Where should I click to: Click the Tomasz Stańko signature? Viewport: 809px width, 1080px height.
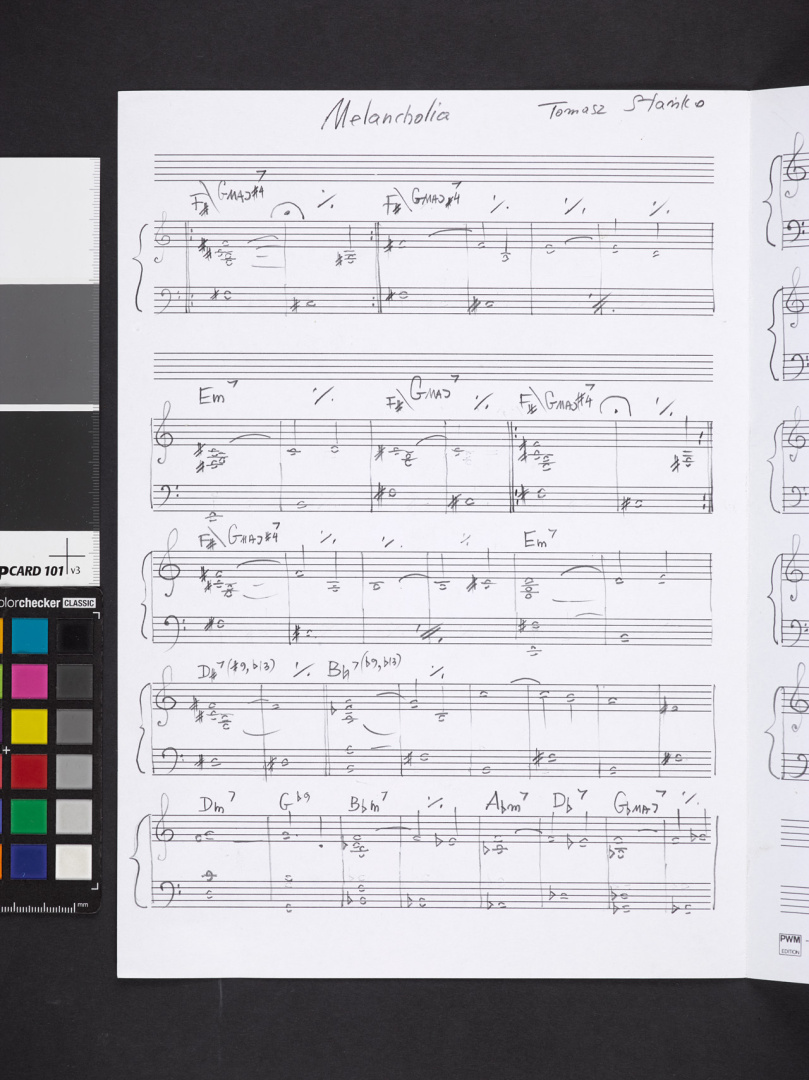click(x=621, y=107)
